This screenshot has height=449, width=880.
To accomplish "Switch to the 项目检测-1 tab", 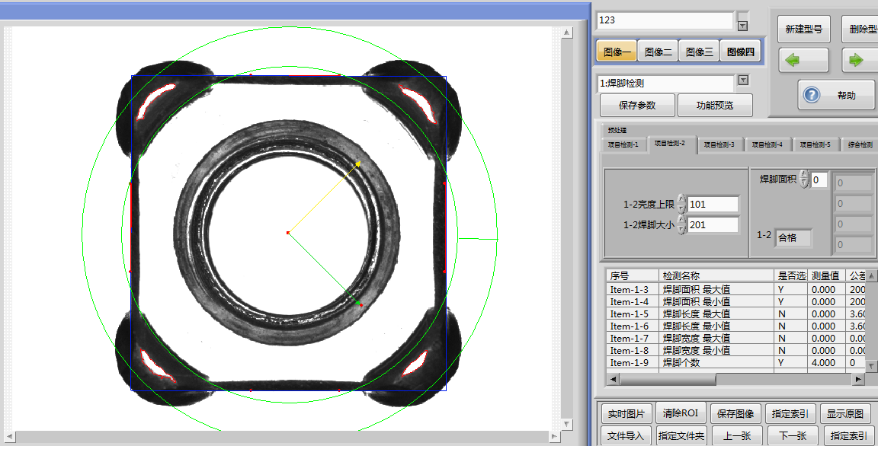I will [622, 145].
